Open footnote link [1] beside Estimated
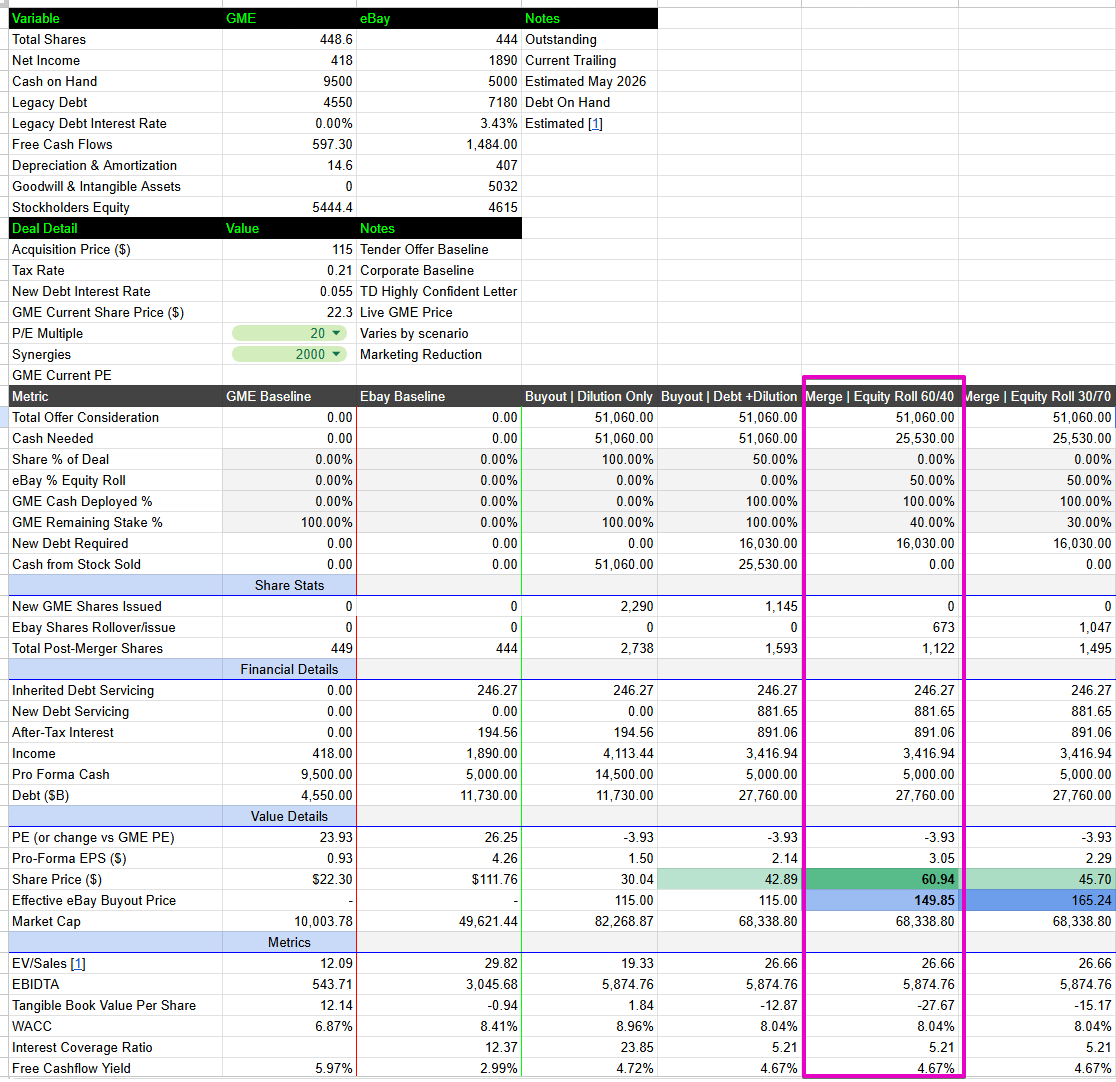The height and width of the screenshot is (1082, 1116). 595,123
